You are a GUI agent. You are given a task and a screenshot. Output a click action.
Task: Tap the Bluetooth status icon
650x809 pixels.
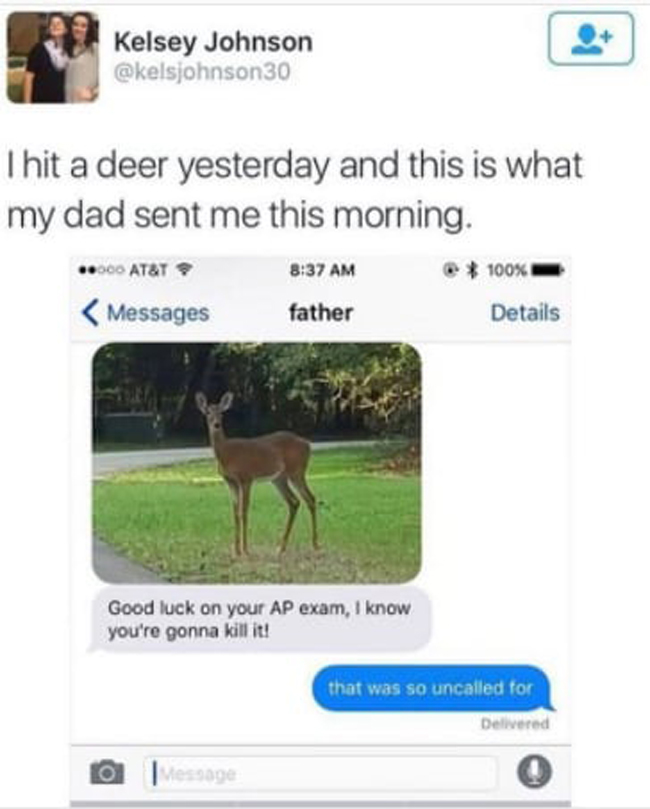(x=470, y=269)
